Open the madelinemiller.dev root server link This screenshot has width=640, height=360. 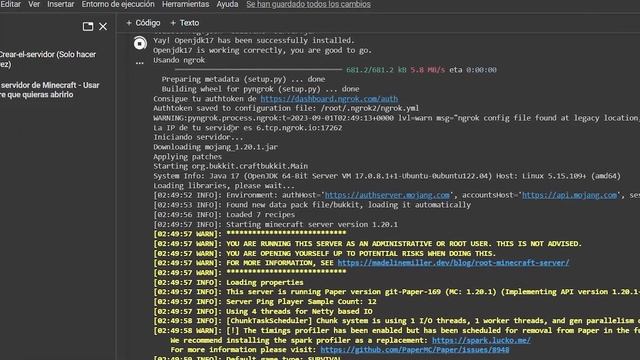click(453, 263)
